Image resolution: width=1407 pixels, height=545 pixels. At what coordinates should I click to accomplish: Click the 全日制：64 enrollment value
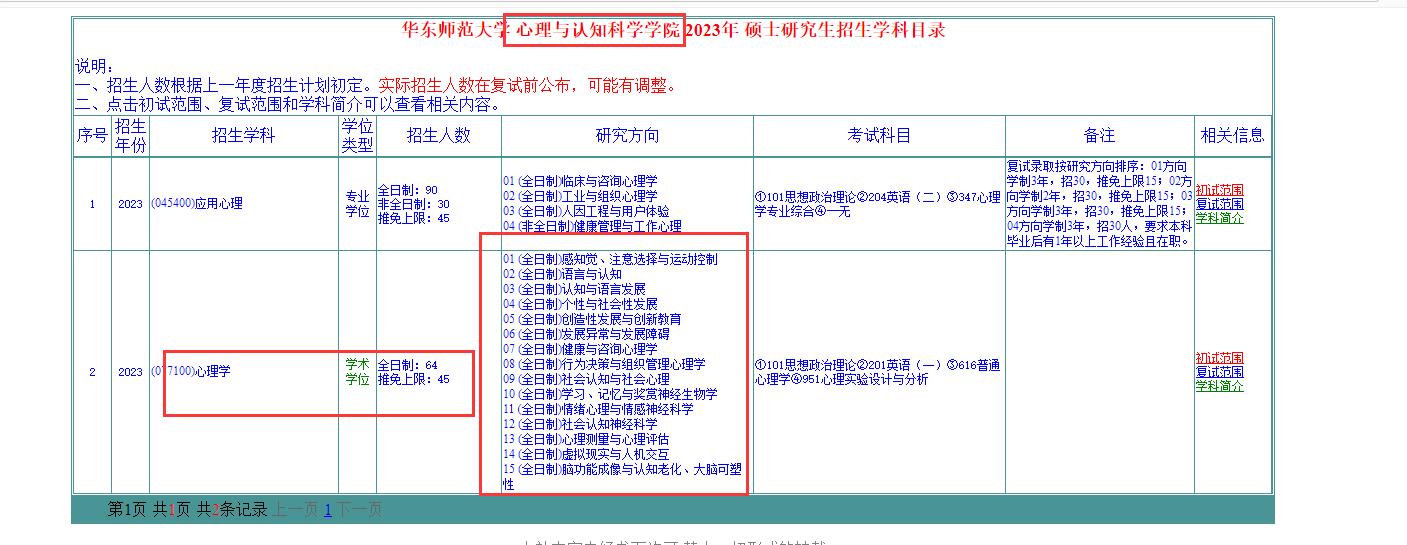click(407, 365)
